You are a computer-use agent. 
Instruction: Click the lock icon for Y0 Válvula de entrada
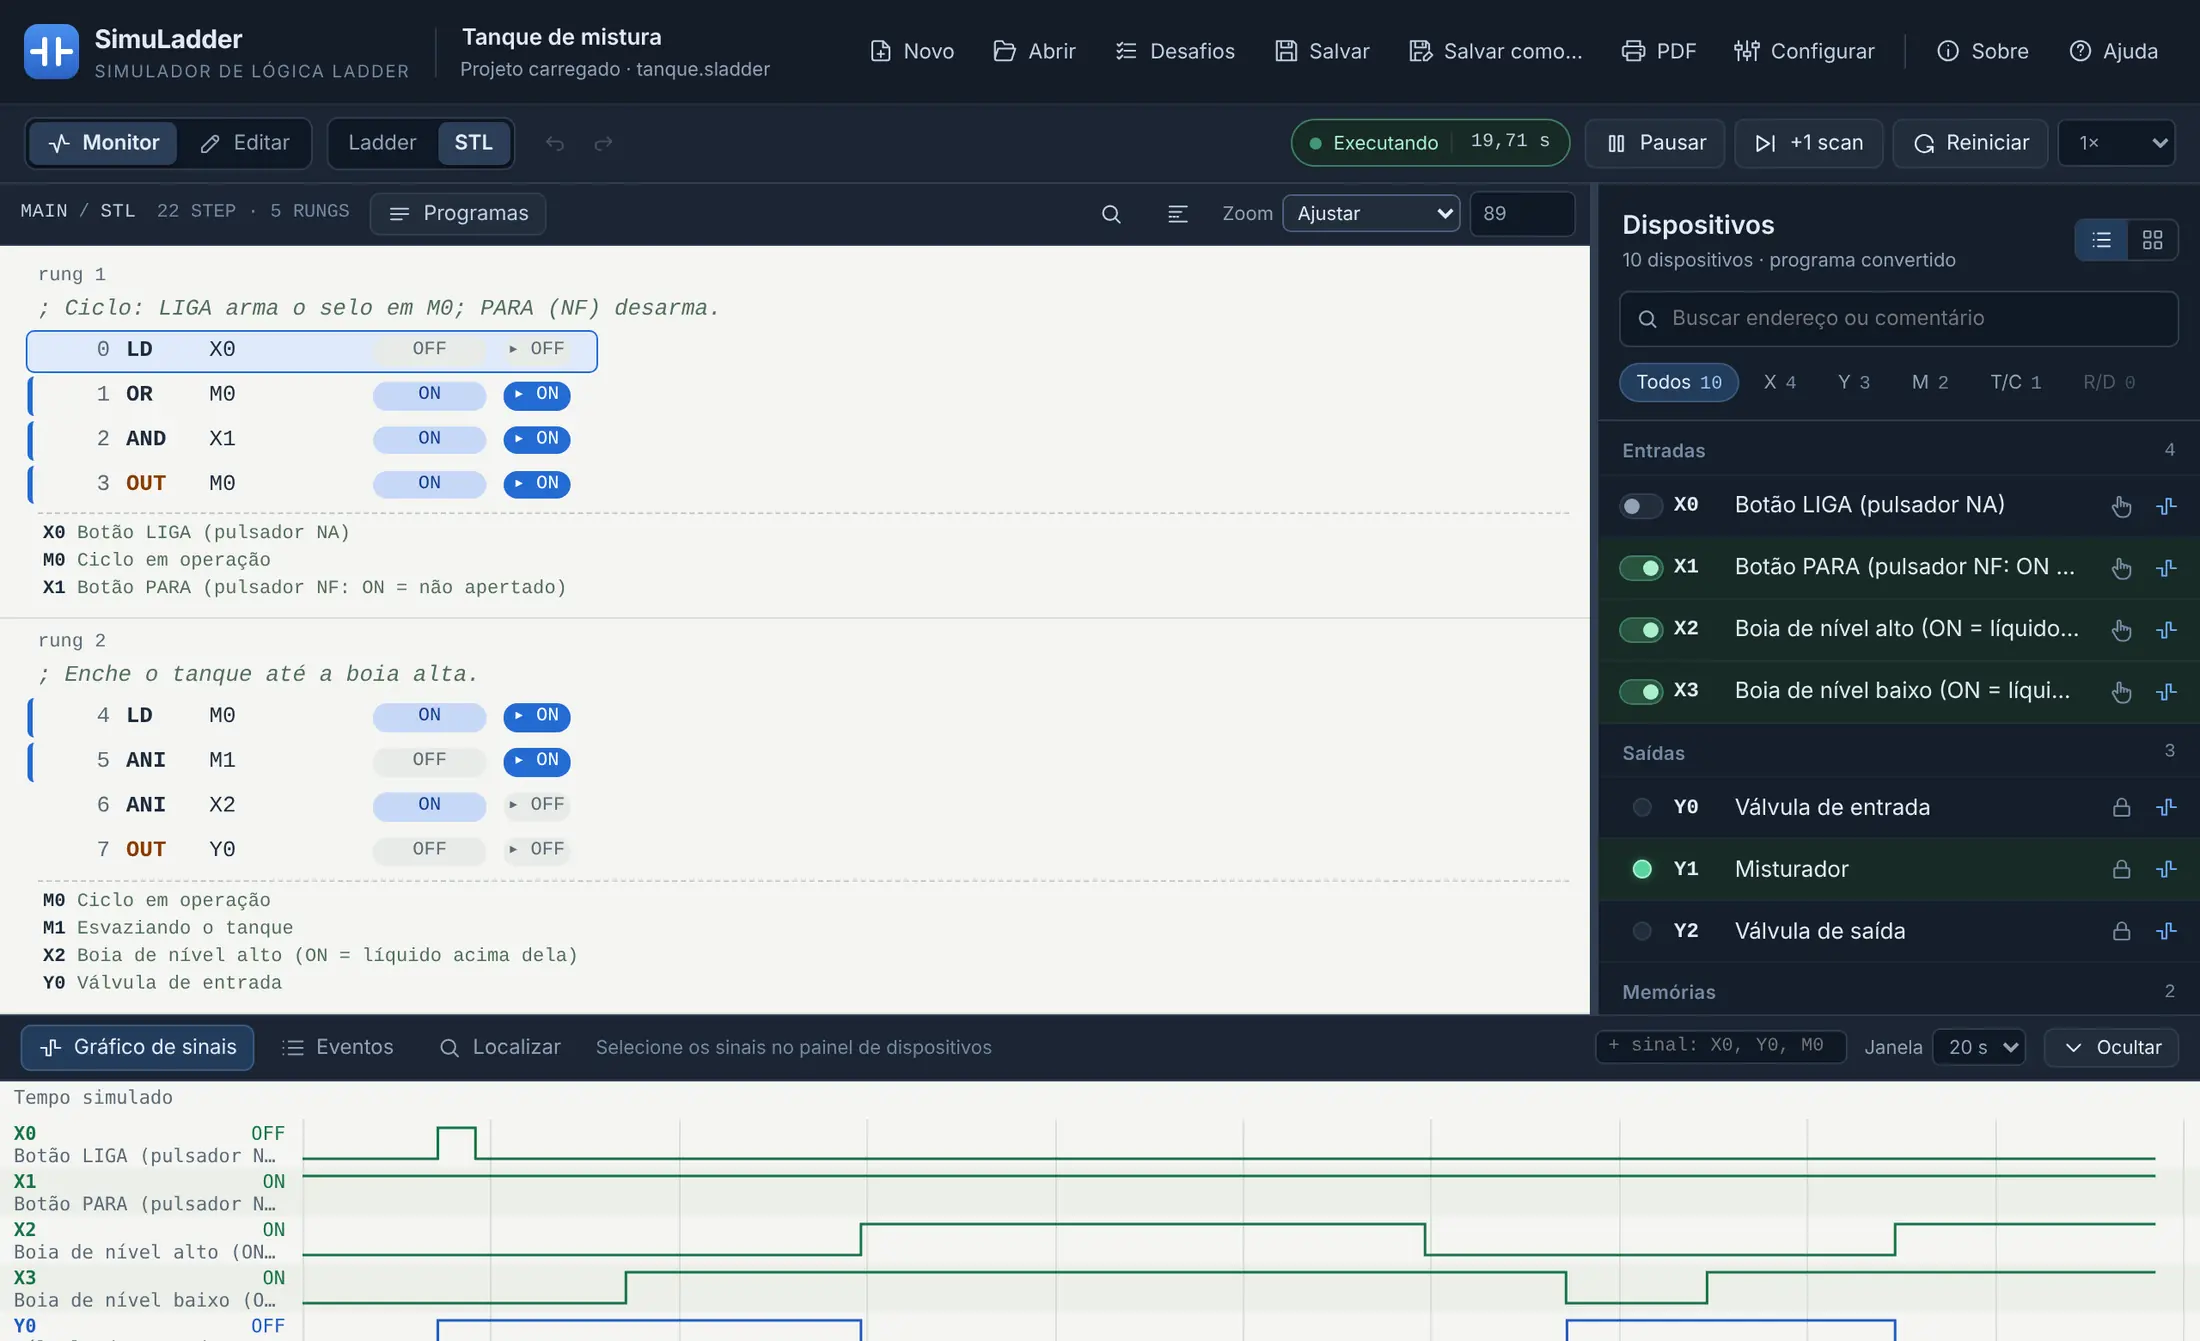point(2121,808)
